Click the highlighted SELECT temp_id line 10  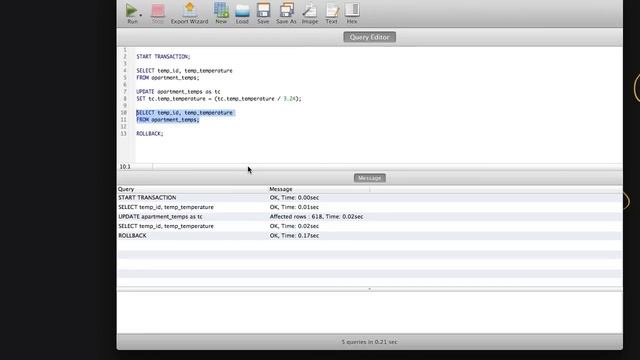[x=185, y=113]
